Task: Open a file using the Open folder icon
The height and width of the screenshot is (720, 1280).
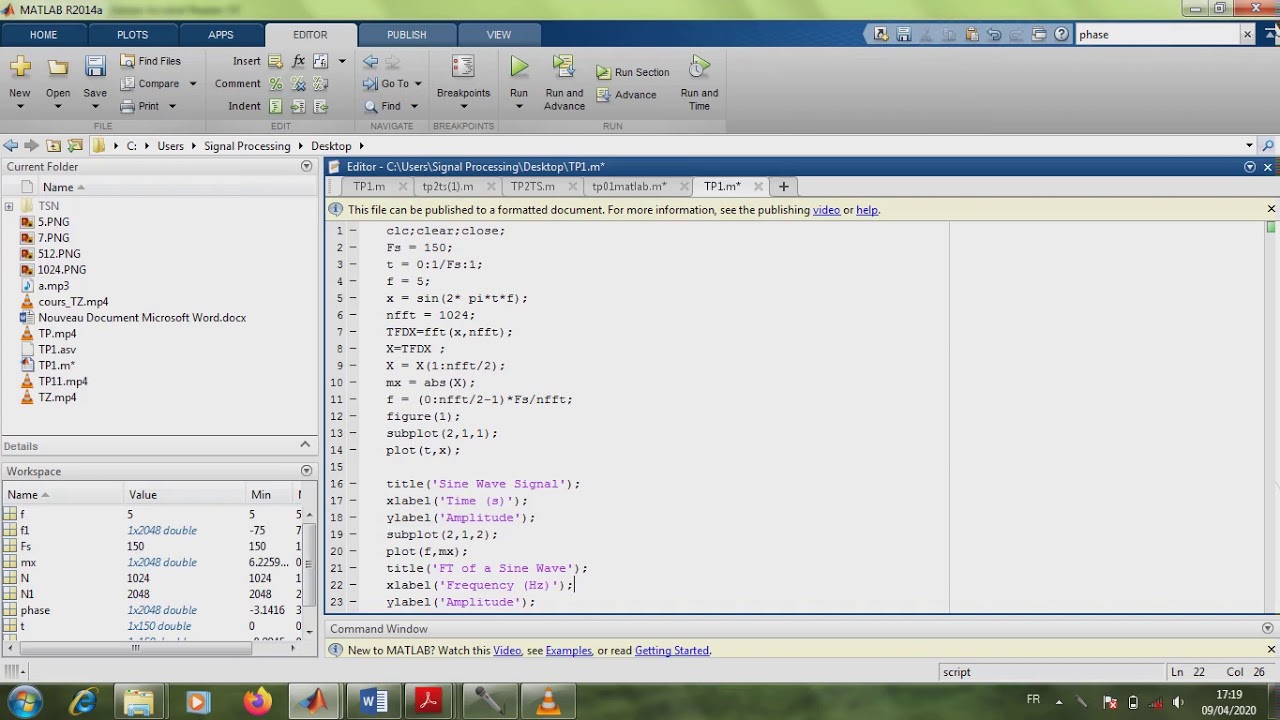Action: [x=58, y=68]
